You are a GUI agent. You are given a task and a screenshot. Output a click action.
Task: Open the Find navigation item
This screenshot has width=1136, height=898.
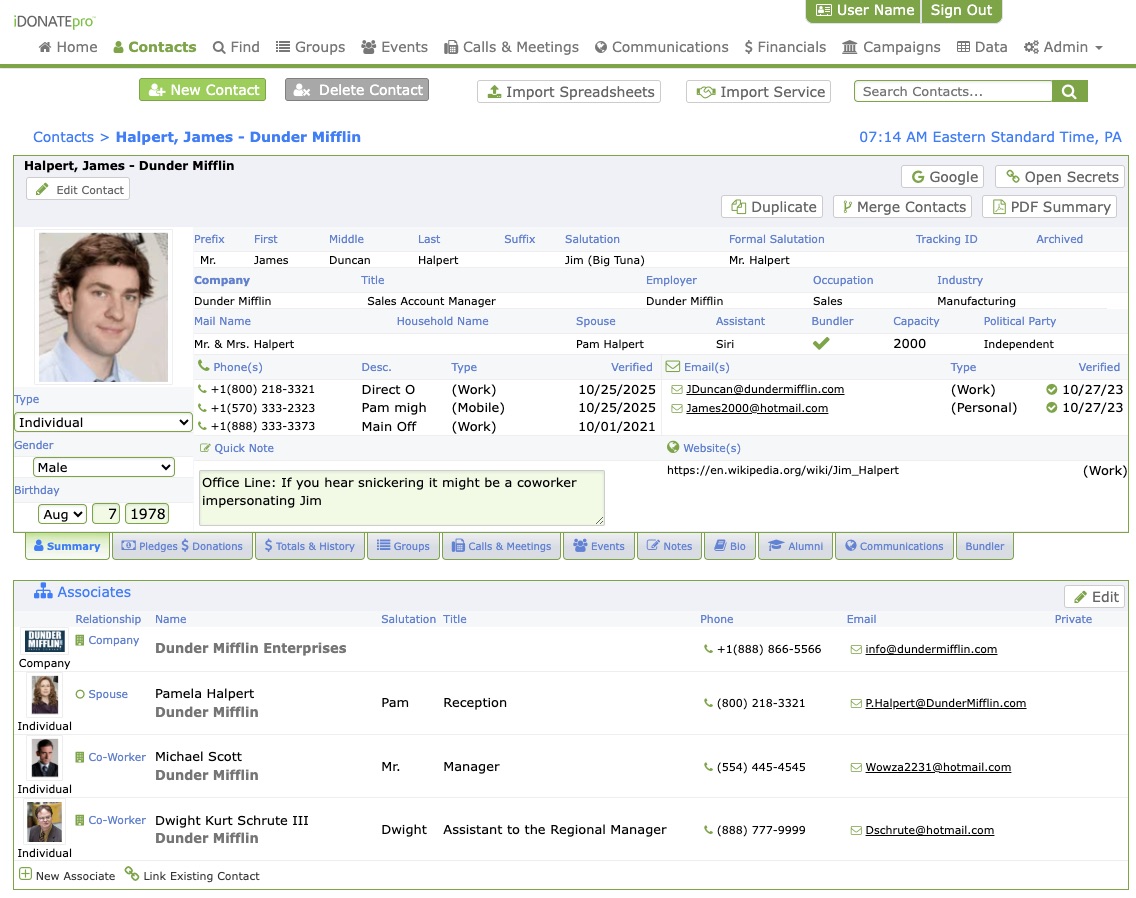tap(236, 47)
